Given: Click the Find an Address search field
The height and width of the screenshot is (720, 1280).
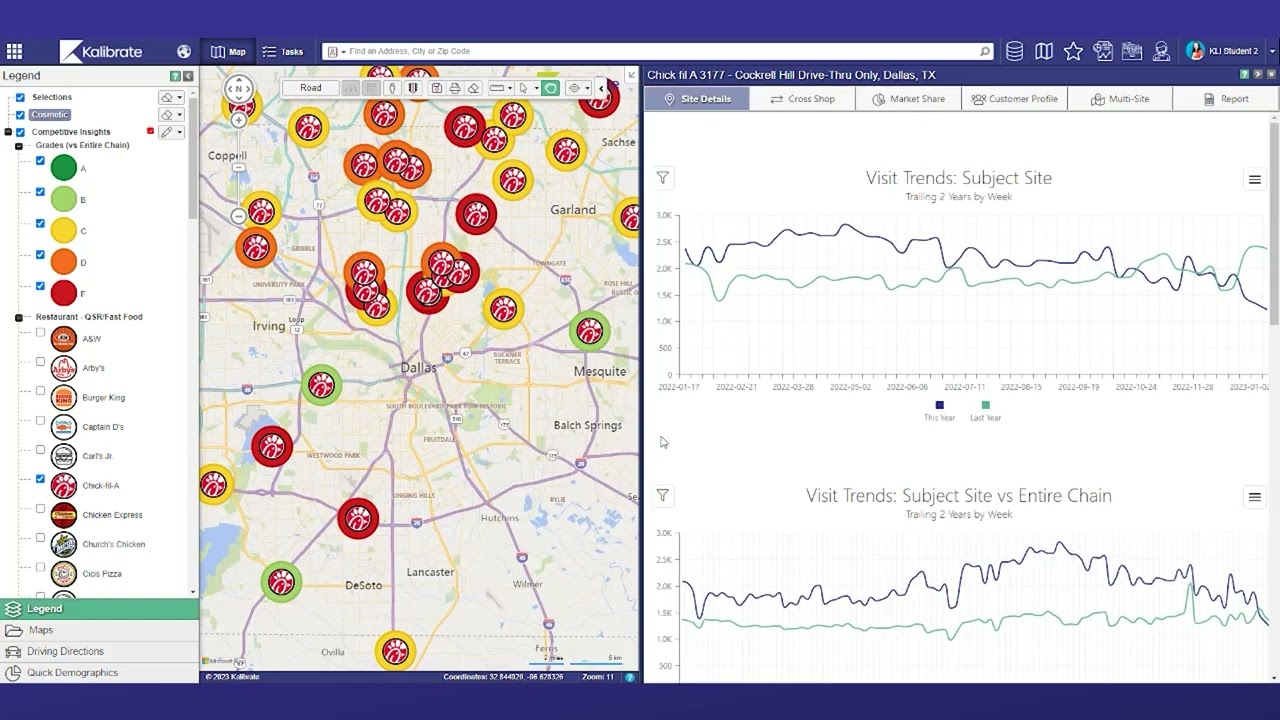Looking at the screenshot, I should pyautogui.click(x=660, y=51).
